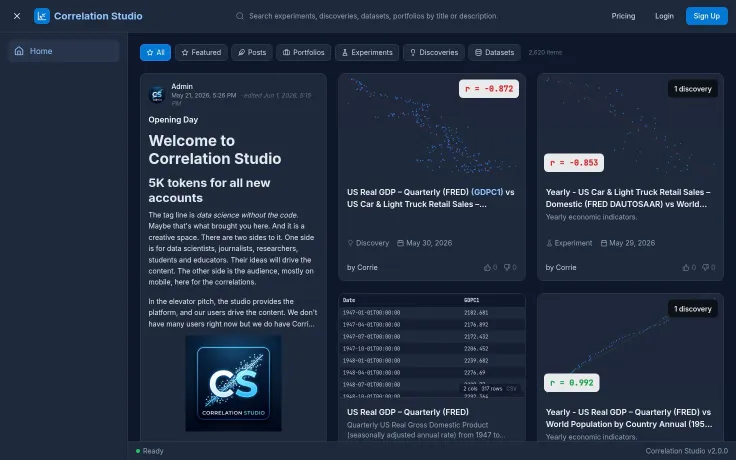Click the calendar icon next to May 30, 2026
The image size is (736, 460).
point(400,243)
